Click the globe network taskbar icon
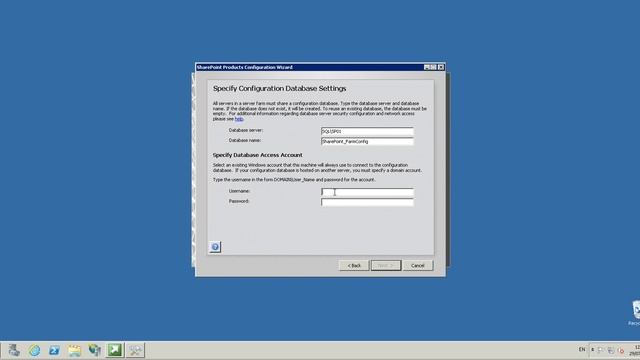Screen dimensions: 640x360 (x=94, y=350)
